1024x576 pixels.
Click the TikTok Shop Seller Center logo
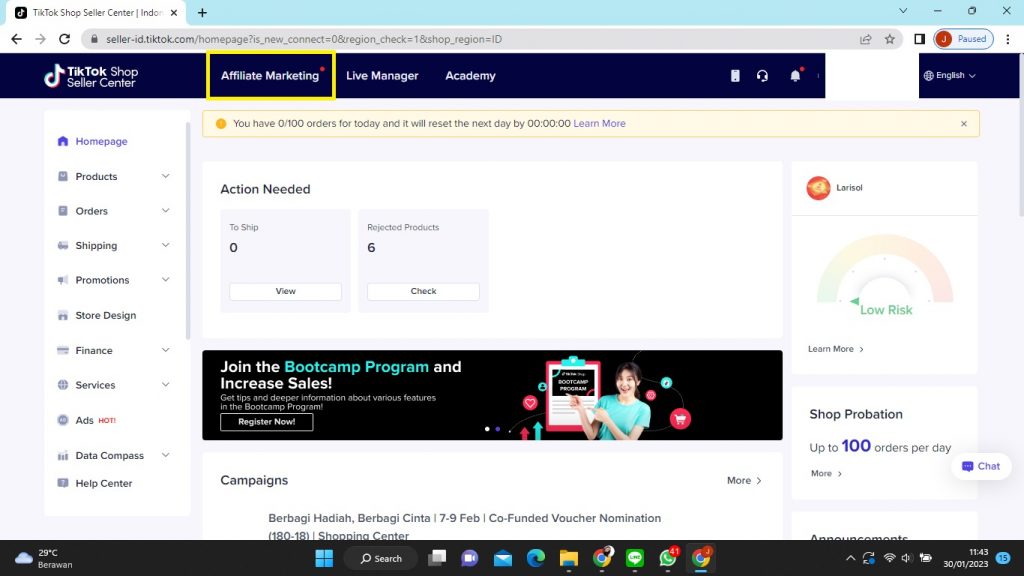tap(91, 76)
